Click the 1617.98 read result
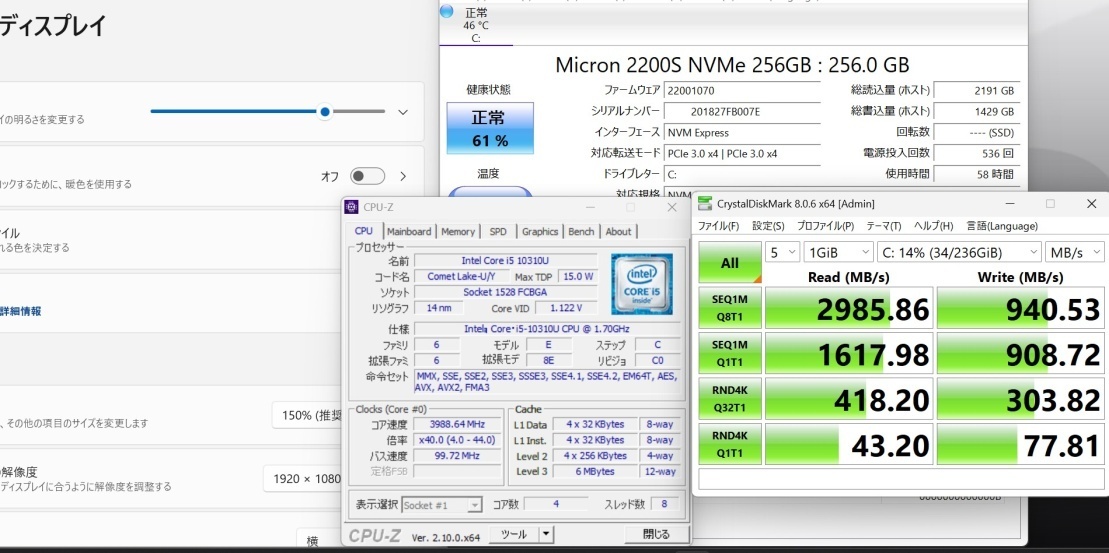Screen dimensions: 1109x553 (x=849, y=353)
